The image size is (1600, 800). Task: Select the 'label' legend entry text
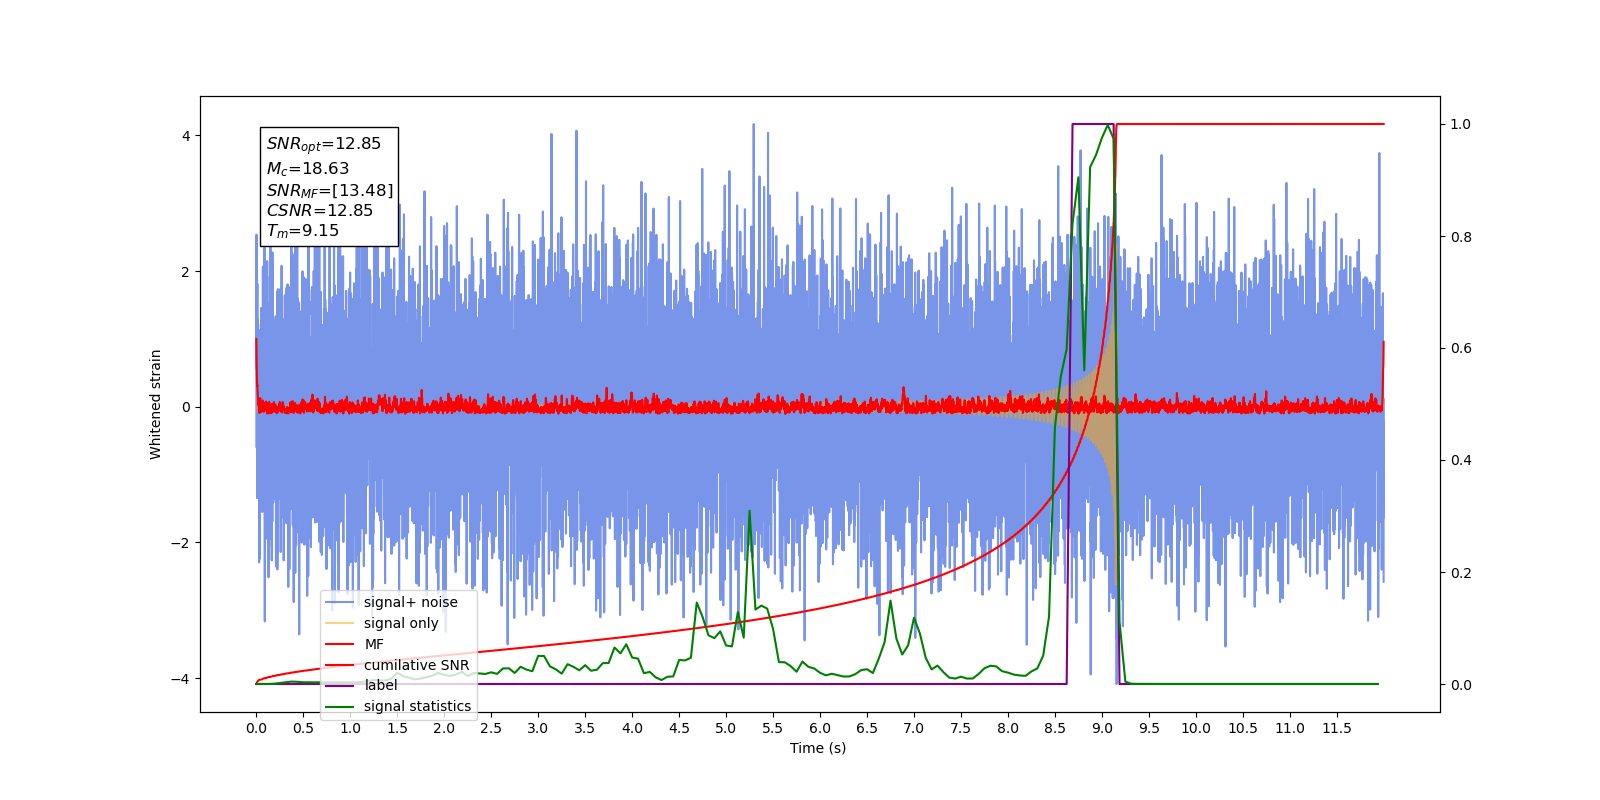click(x=381, y=685)
